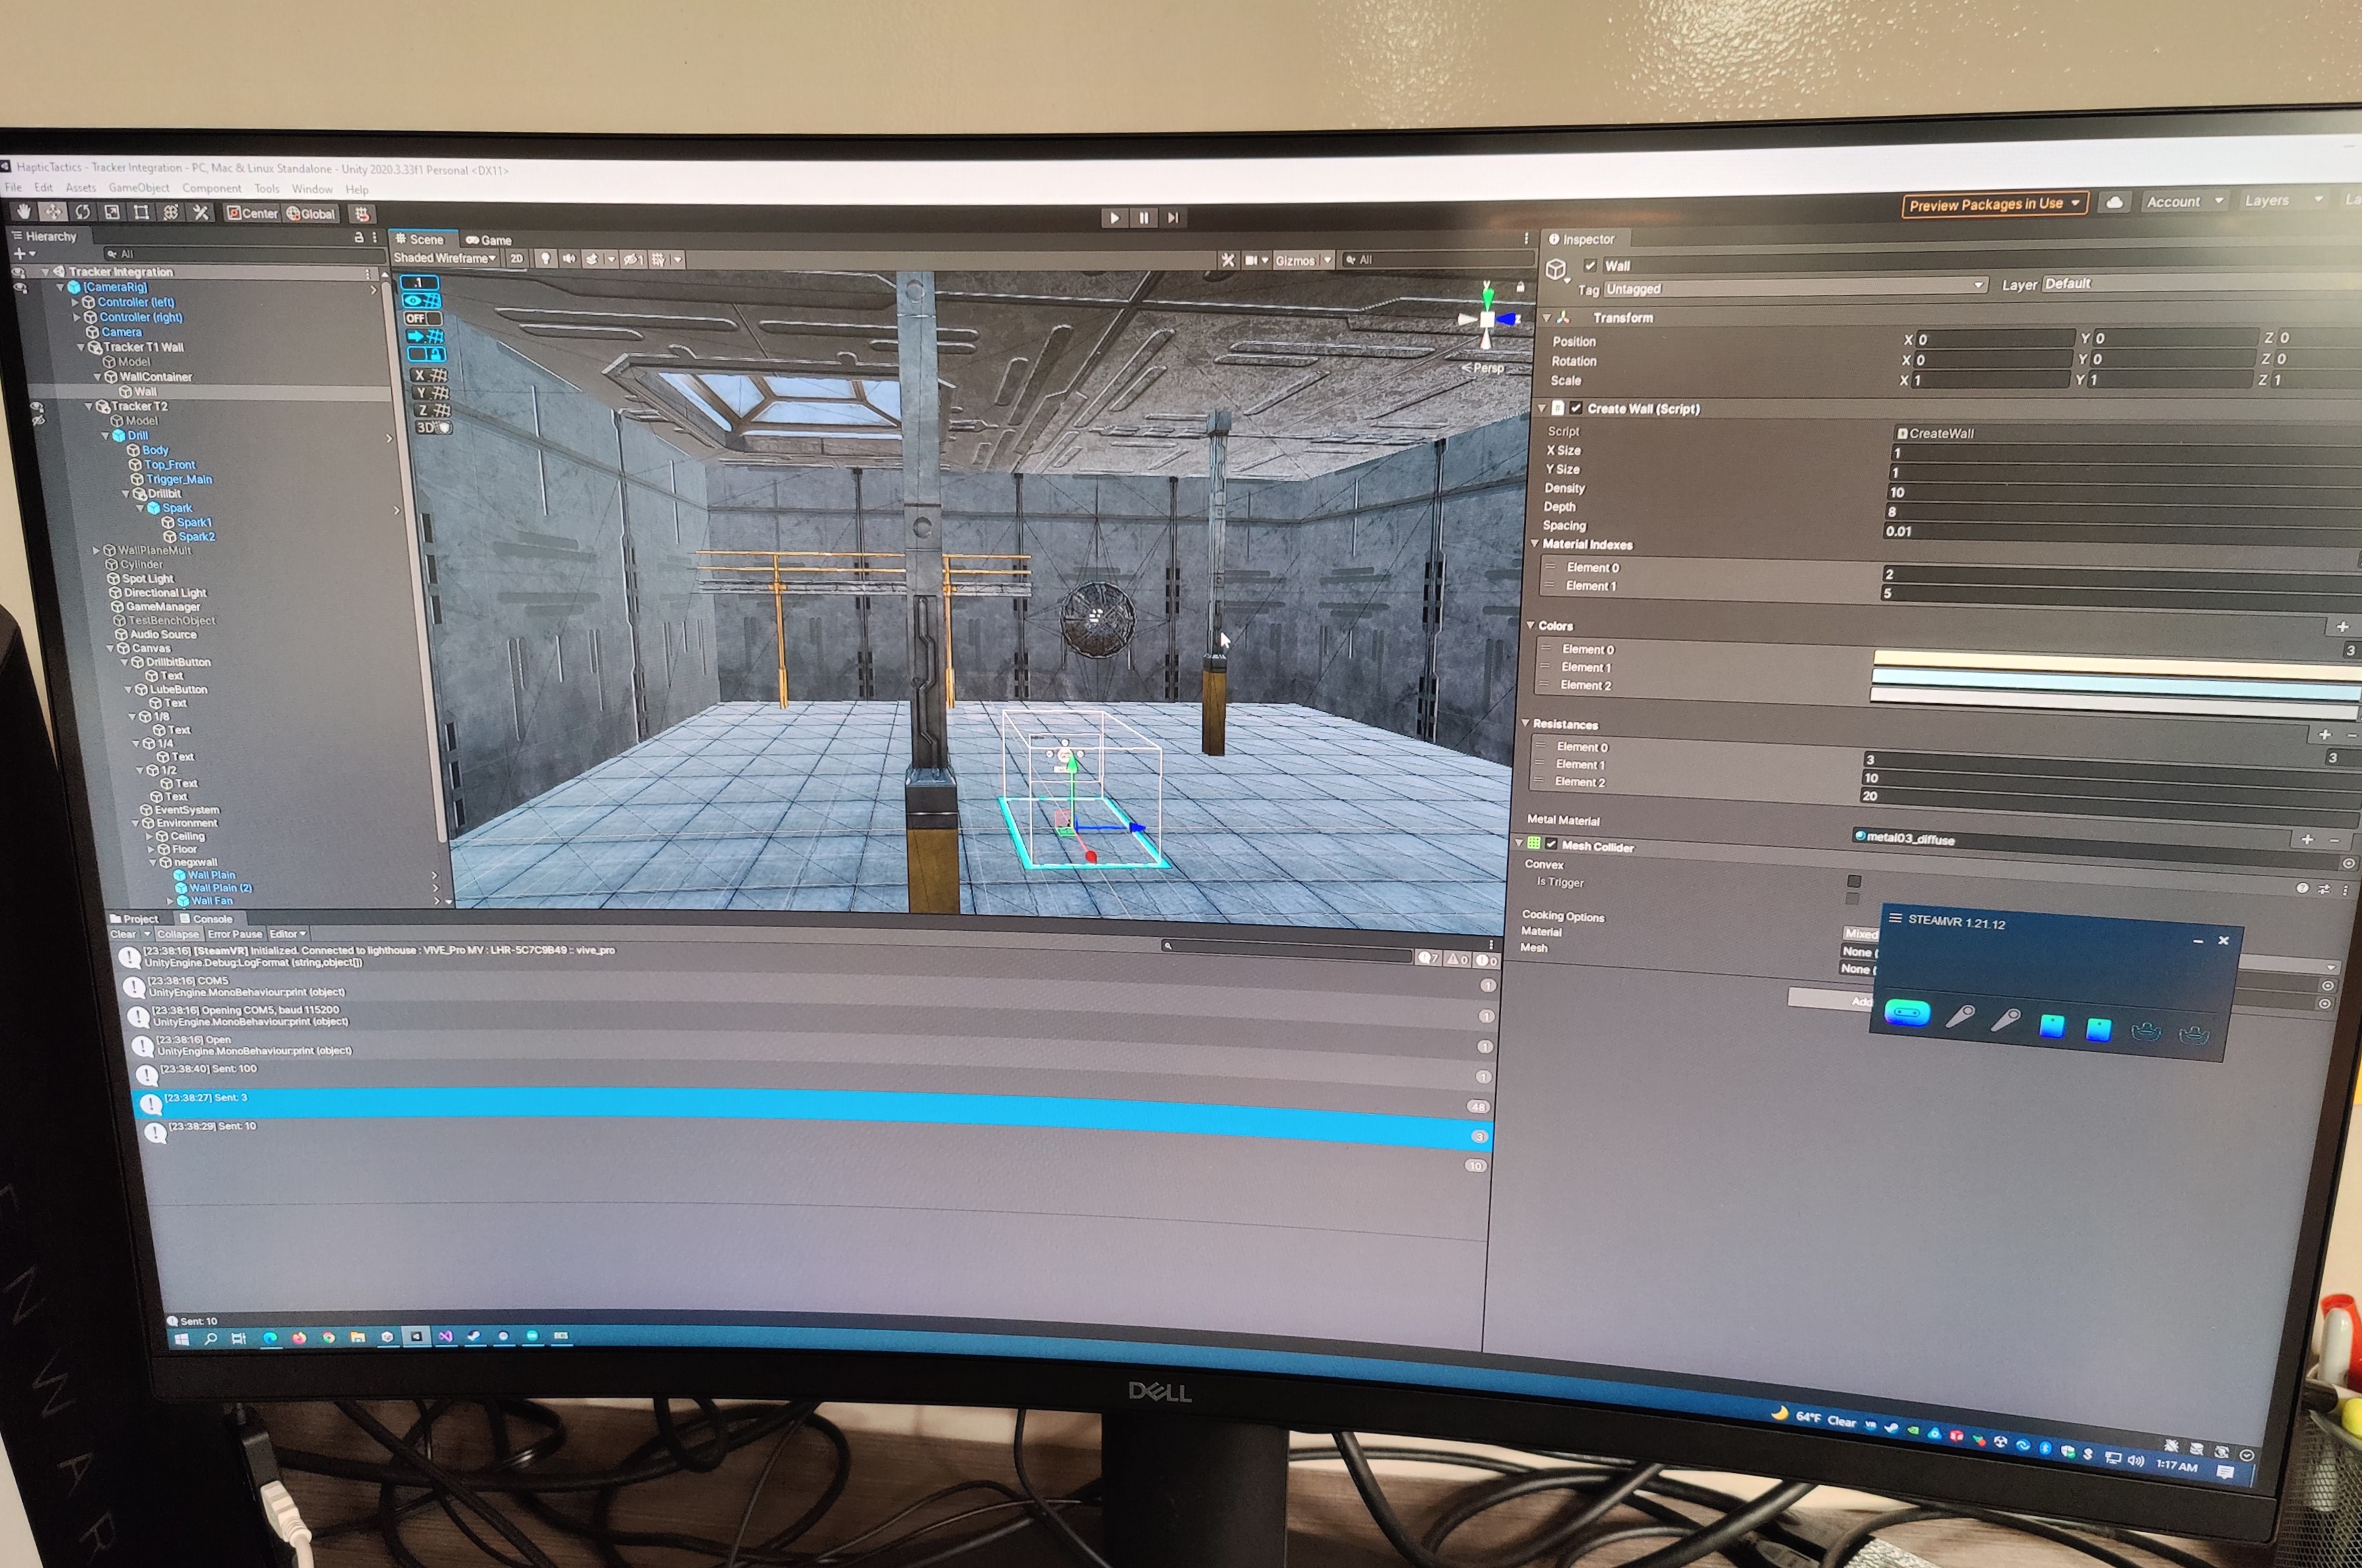Disable the Create Wall script checkbox
The image size is (2362, 1568).
1576,408
